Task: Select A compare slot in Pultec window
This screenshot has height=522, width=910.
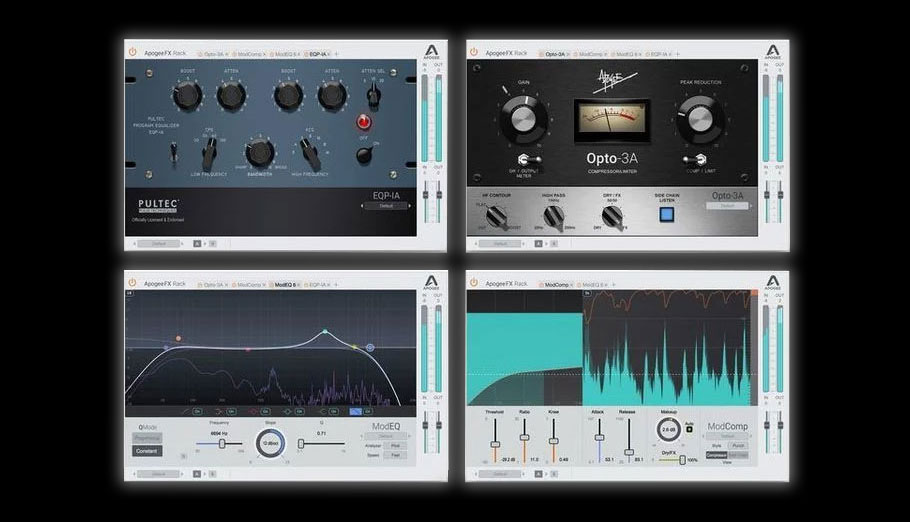Action: click(197, 244)
